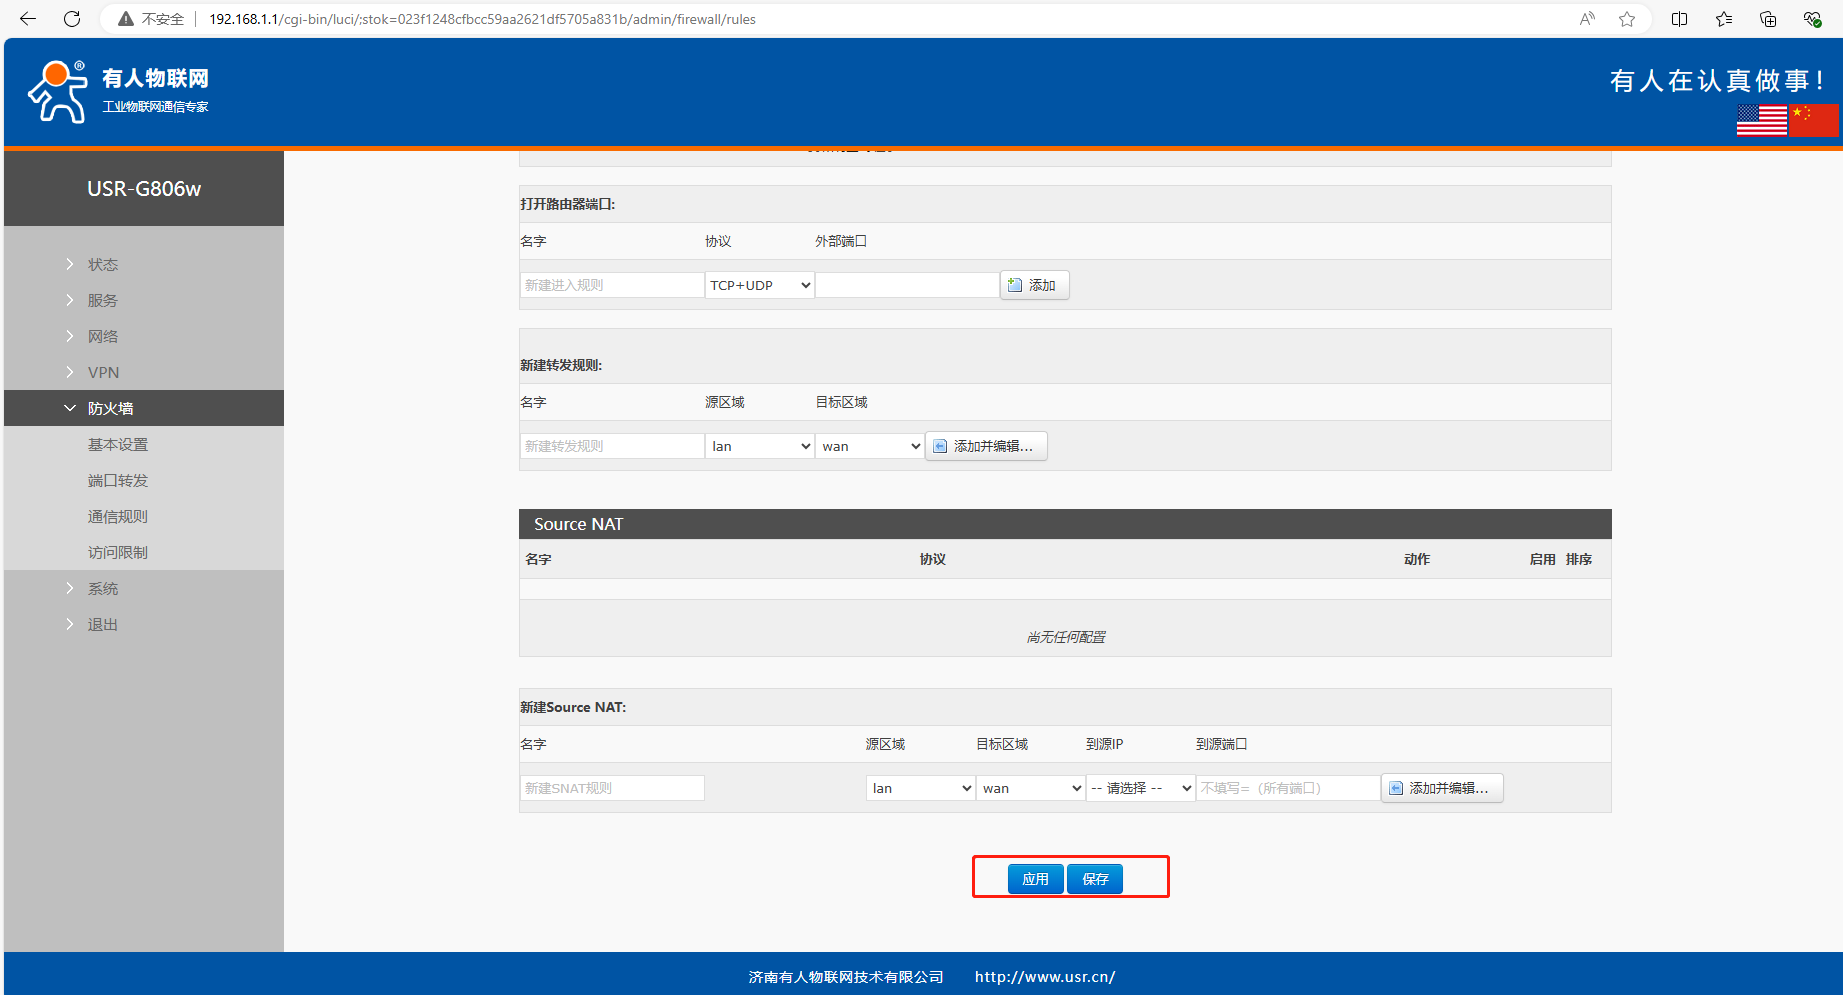Click the browser back arrow
1843x995 pixels.
tap(28, 19)
